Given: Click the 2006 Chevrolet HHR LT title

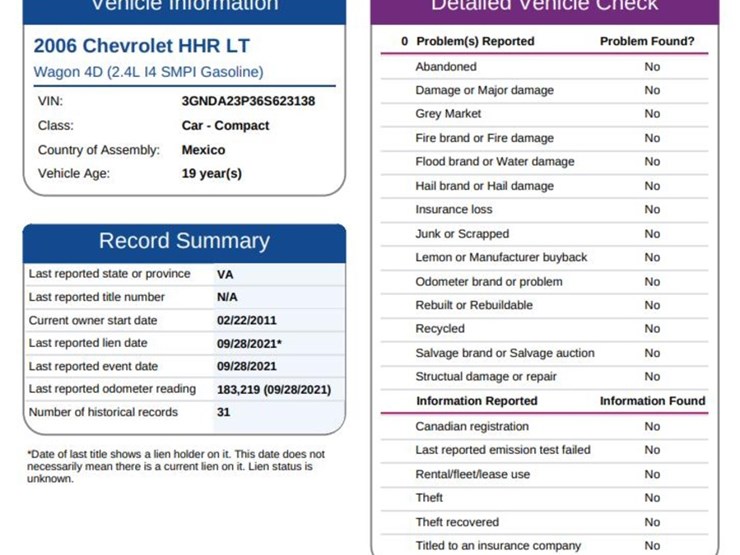Looking at the screenshot, I should (141, 46).
